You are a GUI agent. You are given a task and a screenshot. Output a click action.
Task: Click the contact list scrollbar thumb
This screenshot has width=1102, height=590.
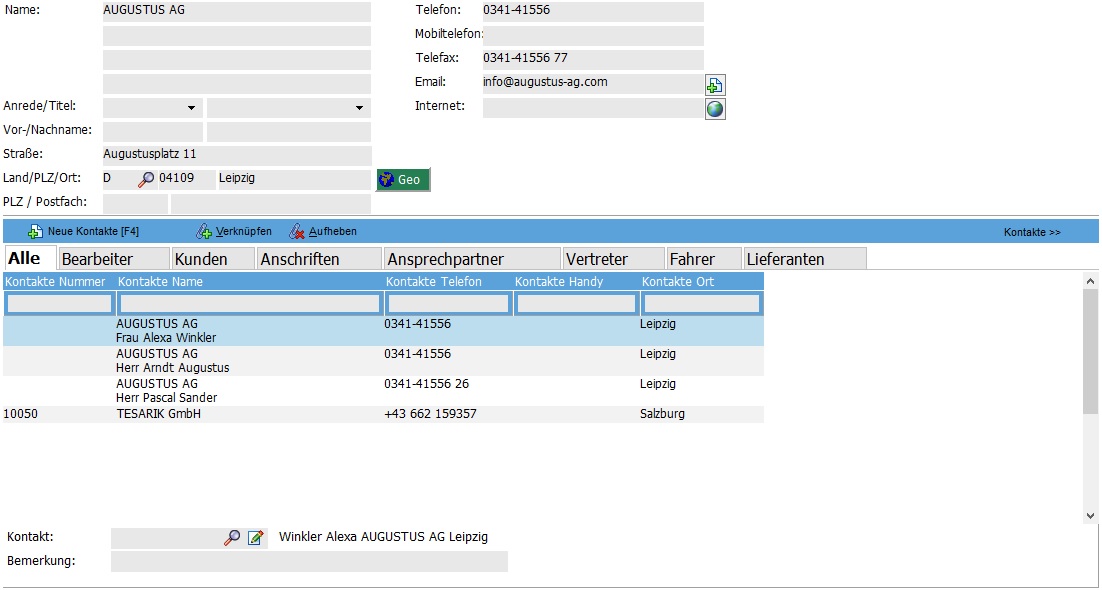point(1090,351)
